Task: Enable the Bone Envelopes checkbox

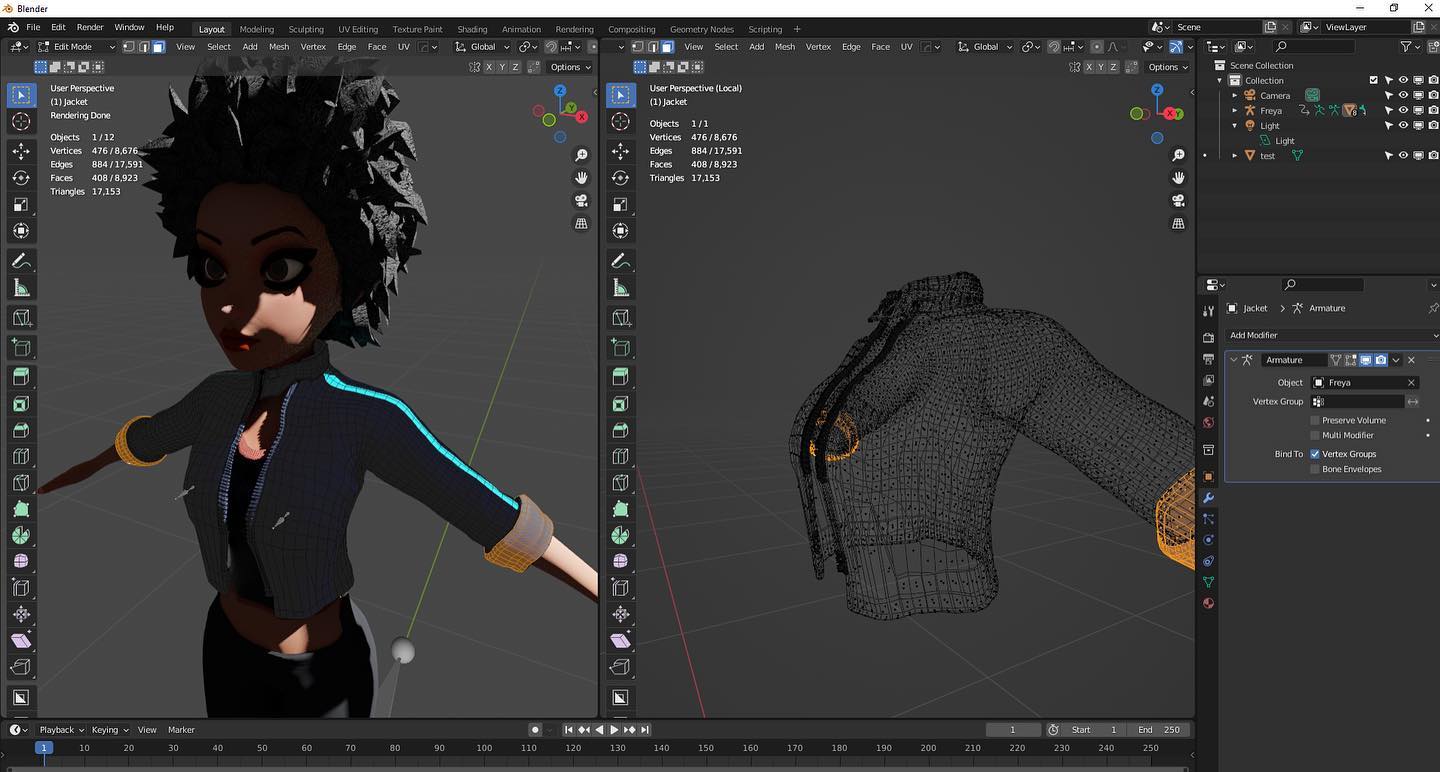Action: point(1315,469)
